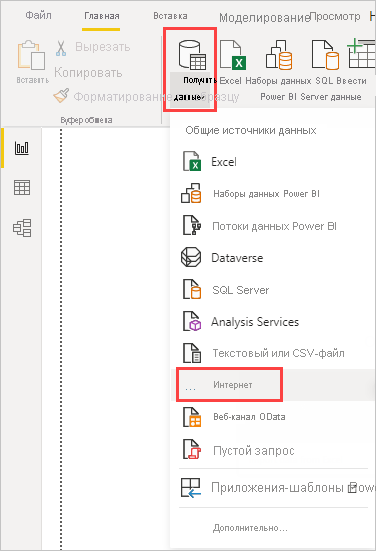Image resolution: width=376 pixels, height=551 pixels.
Task: Open the Data table view in sidebar
Action: pyautogui.click(x=22, y=188)
